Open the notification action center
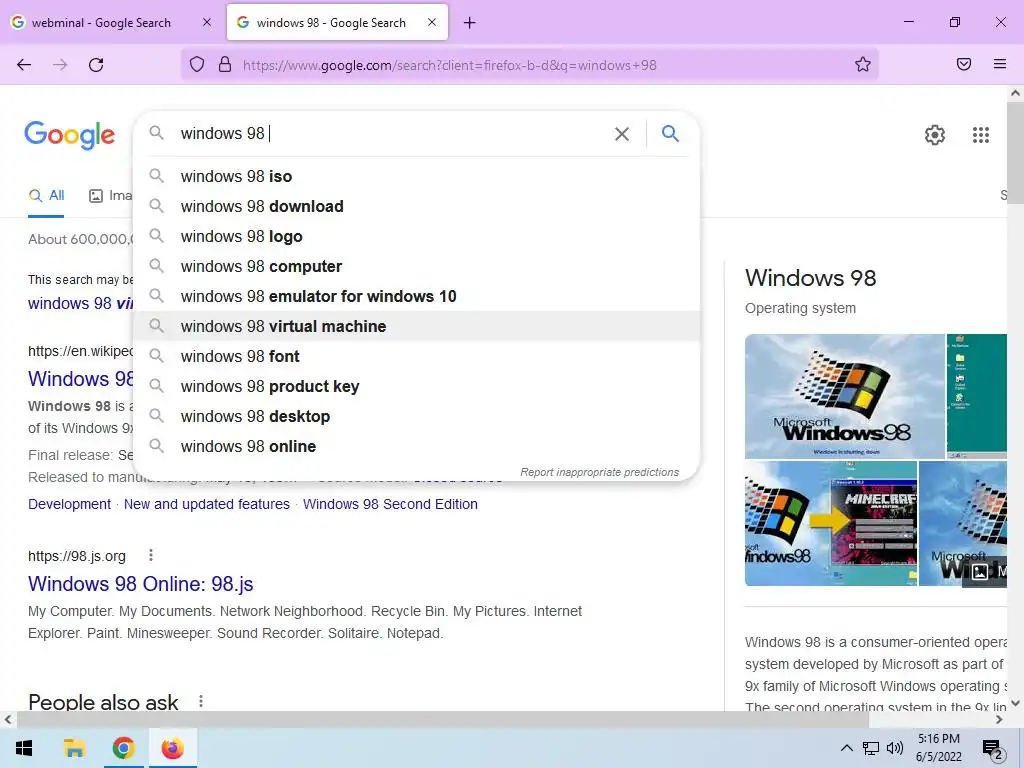 tap(992, 749)
